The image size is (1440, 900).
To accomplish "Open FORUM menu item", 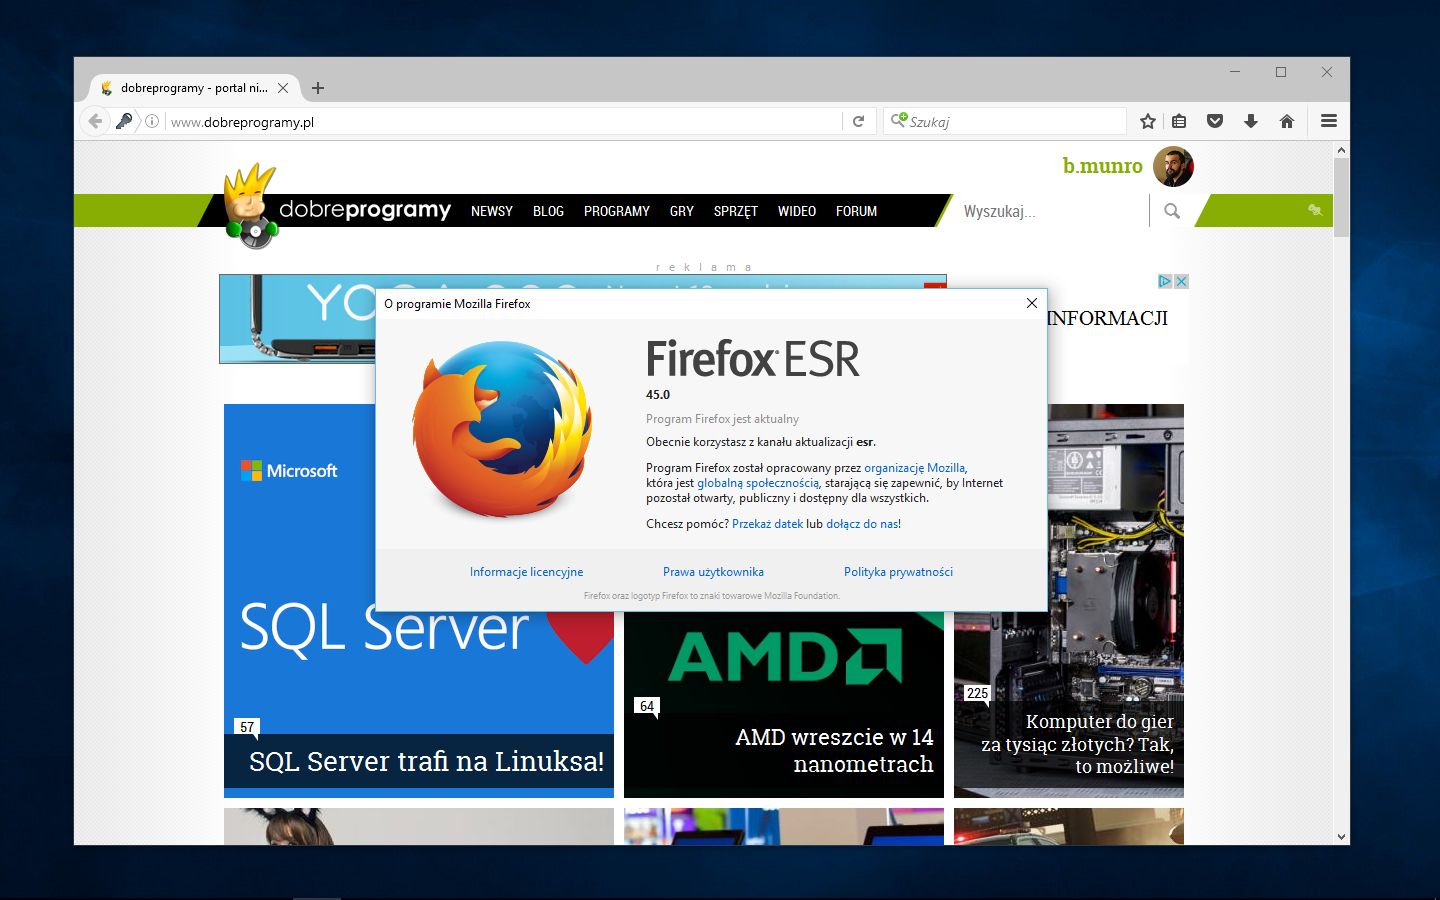I will tap(857, 211).
